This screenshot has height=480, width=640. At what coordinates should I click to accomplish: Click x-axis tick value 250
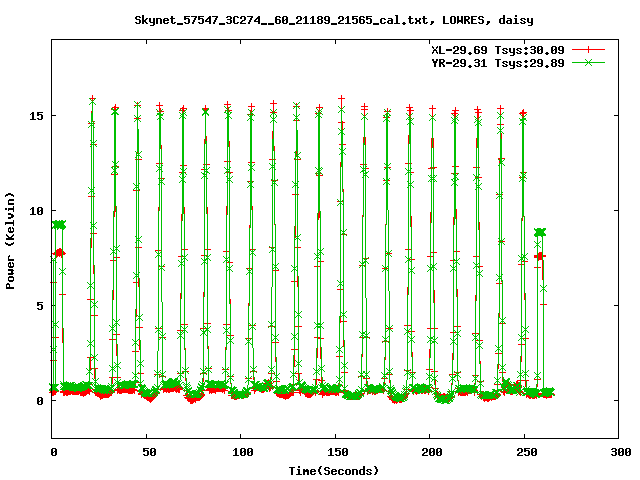[527, 452]
